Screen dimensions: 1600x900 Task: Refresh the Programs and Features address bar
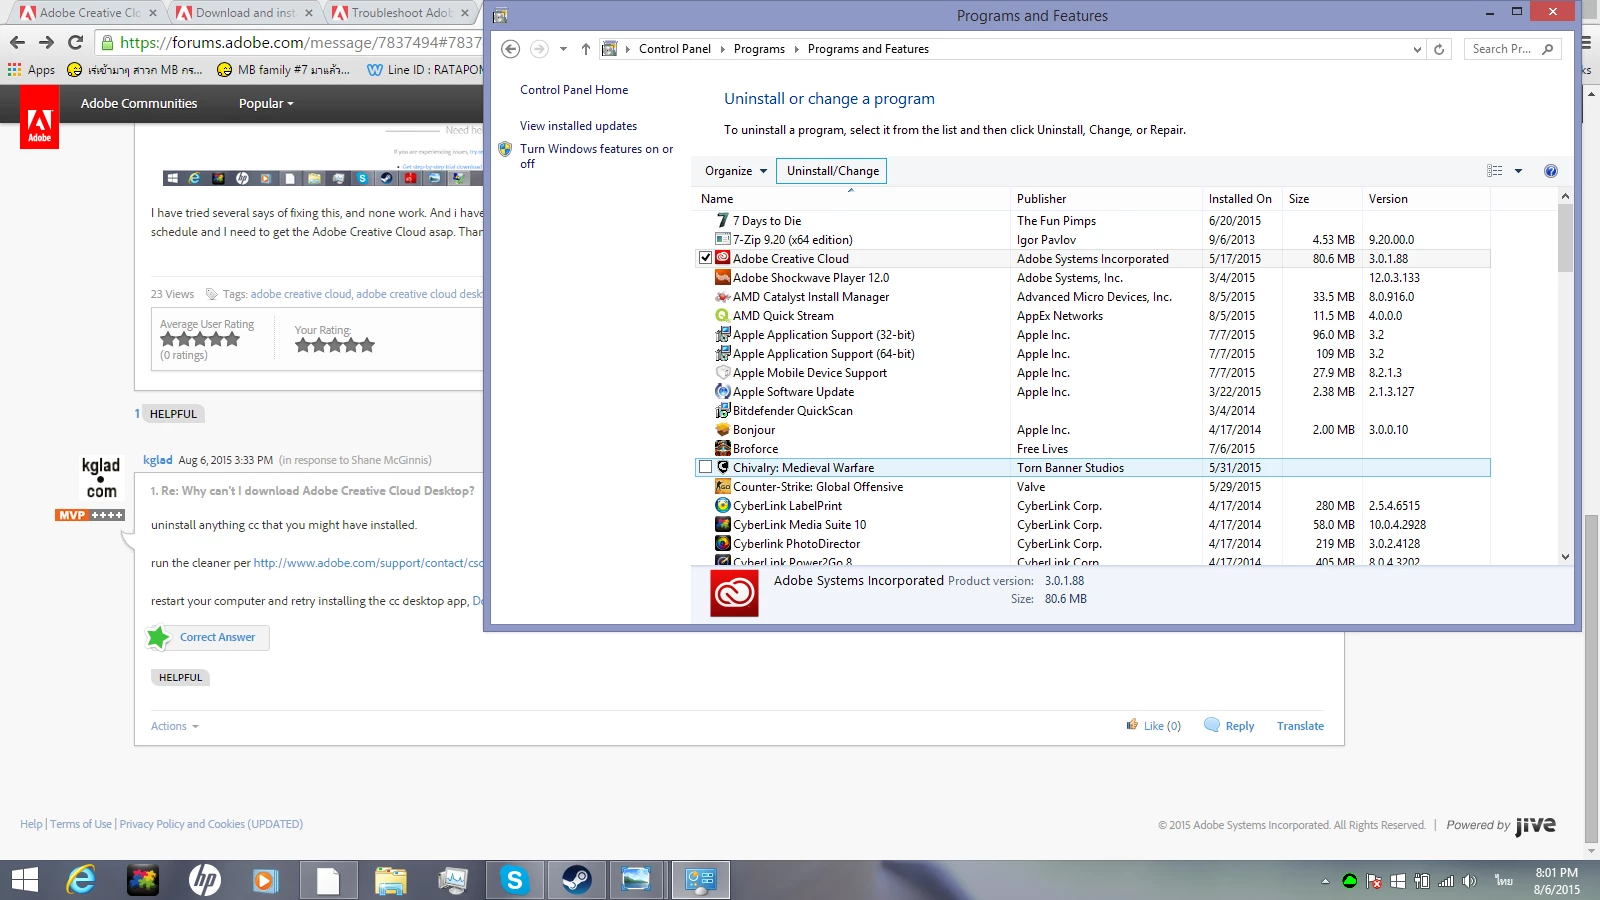(x=1439, y=49)
